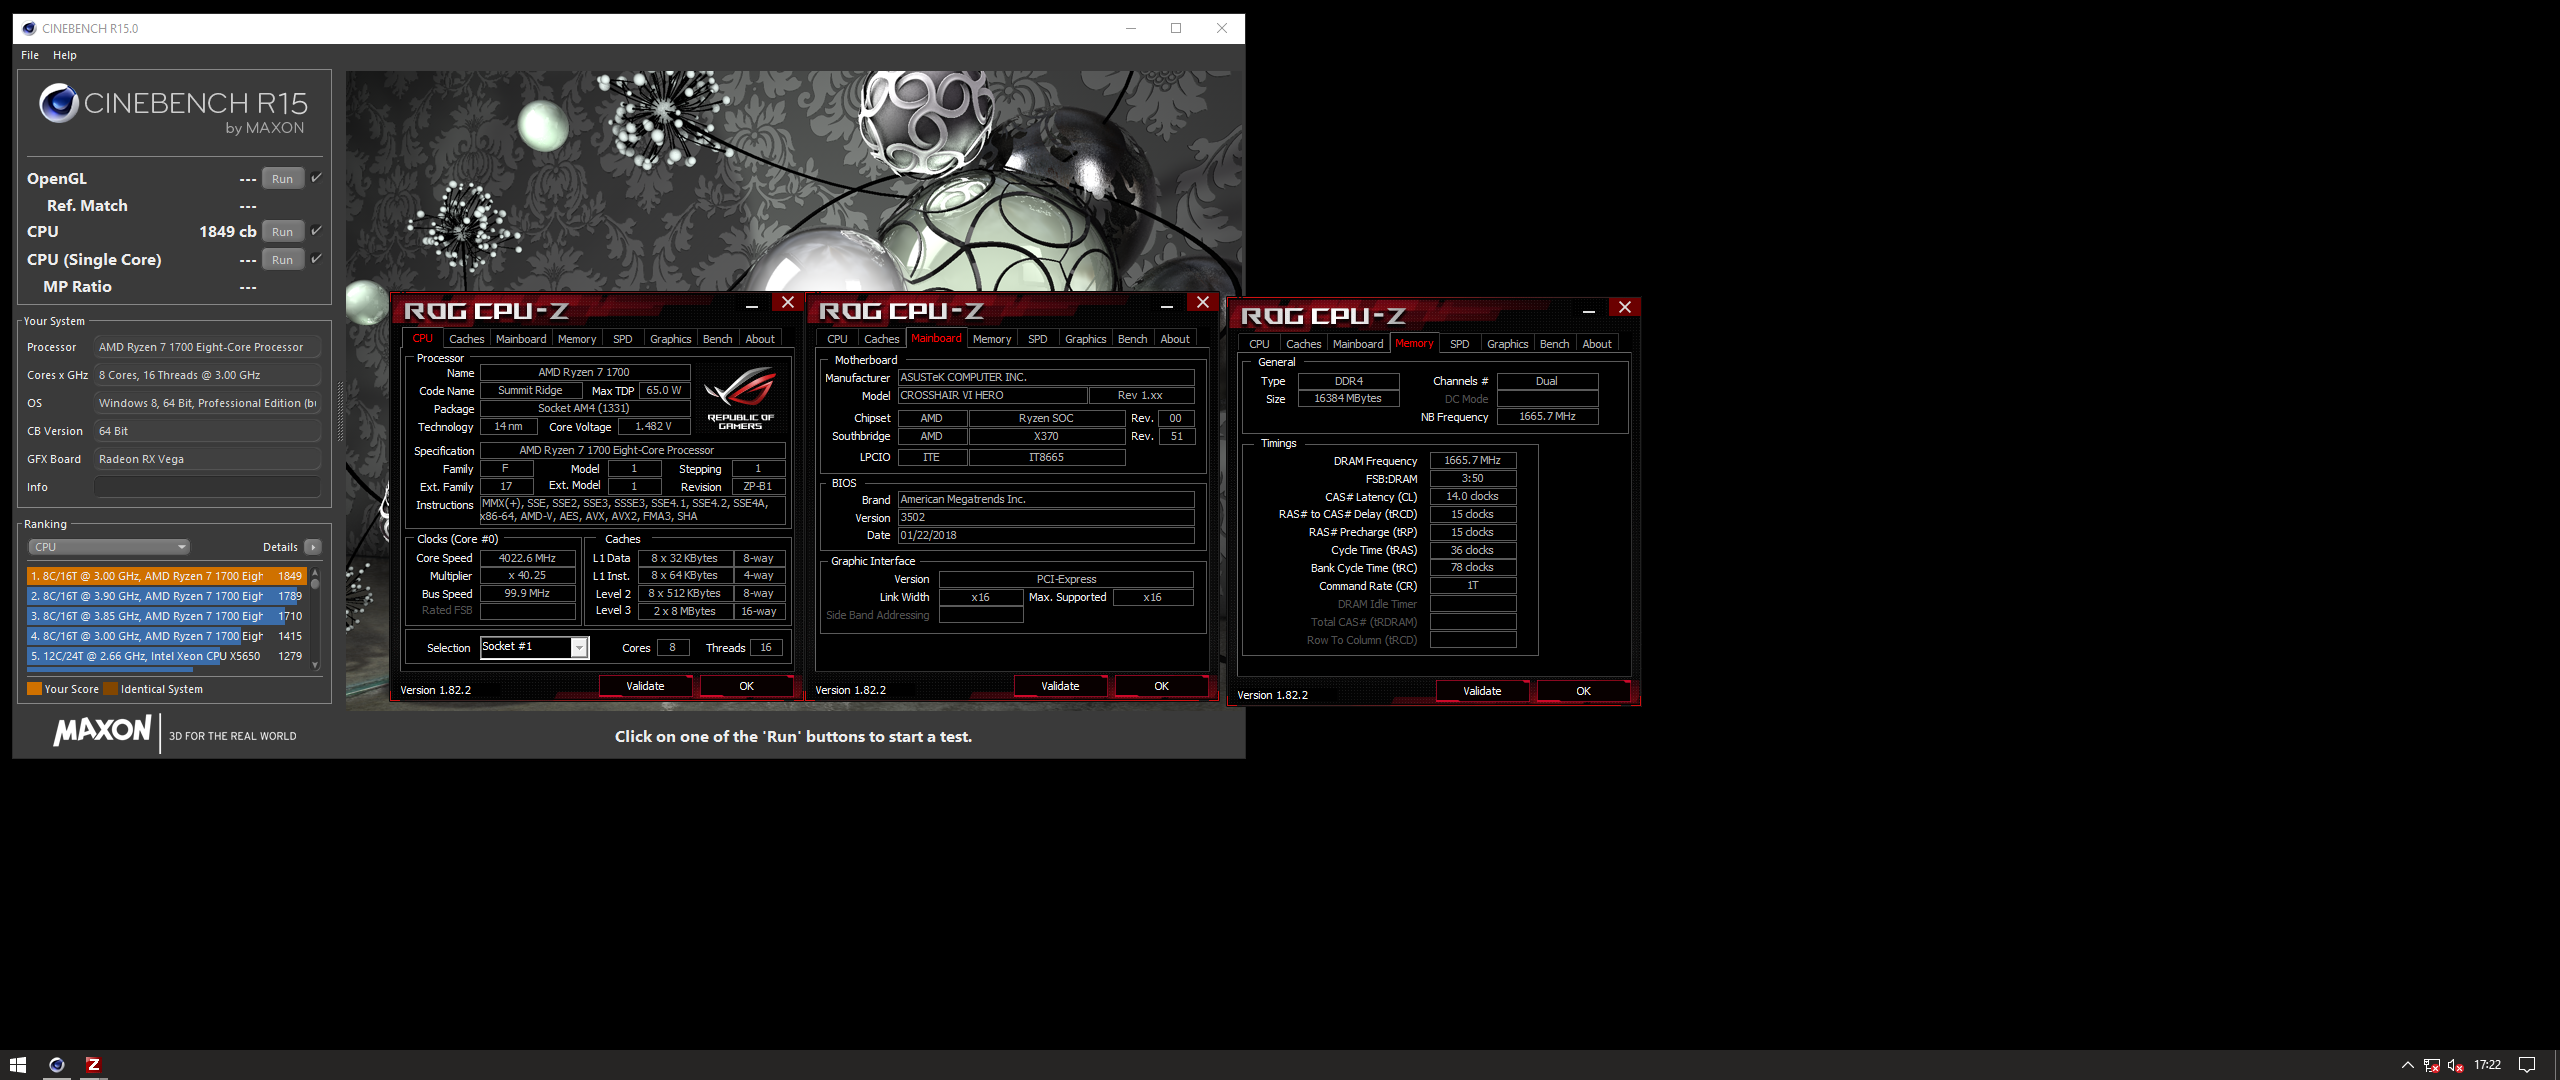Click OK in the CPU tab window
2560x1080 pixels.
click(x=746, y=686)
